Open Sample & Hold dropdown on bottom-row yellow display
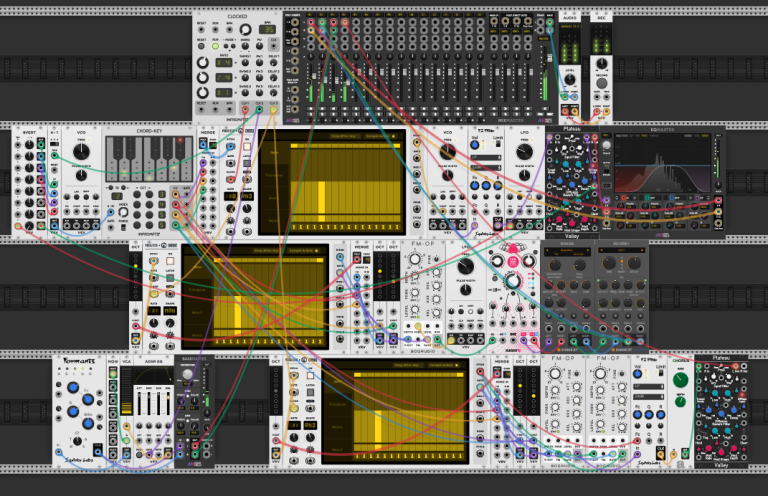Screen dimensions: 768x496 [445, 365]
